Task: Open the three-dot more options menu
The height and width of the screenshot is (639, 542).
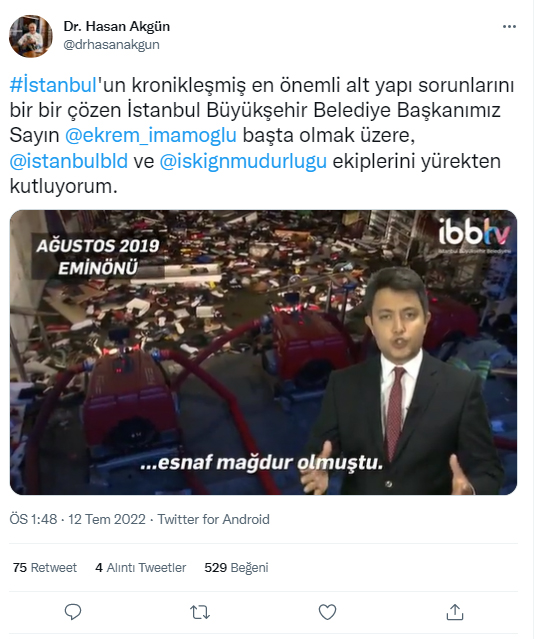Action: coord(509,27)
